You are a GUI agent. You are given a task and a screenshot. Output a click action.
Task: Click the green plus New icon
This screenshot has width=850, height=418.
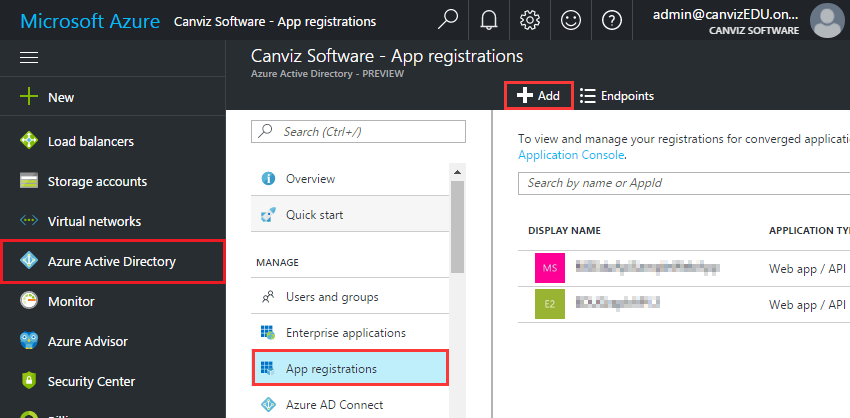29,98
